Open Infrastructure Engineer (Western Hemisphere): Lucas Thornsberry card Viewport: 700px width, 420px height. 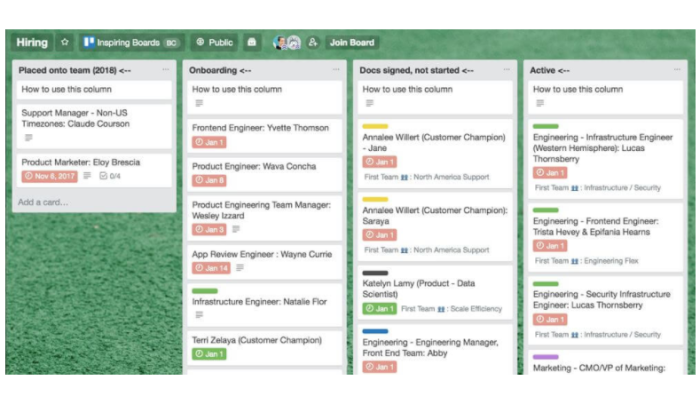coord(606,159)
